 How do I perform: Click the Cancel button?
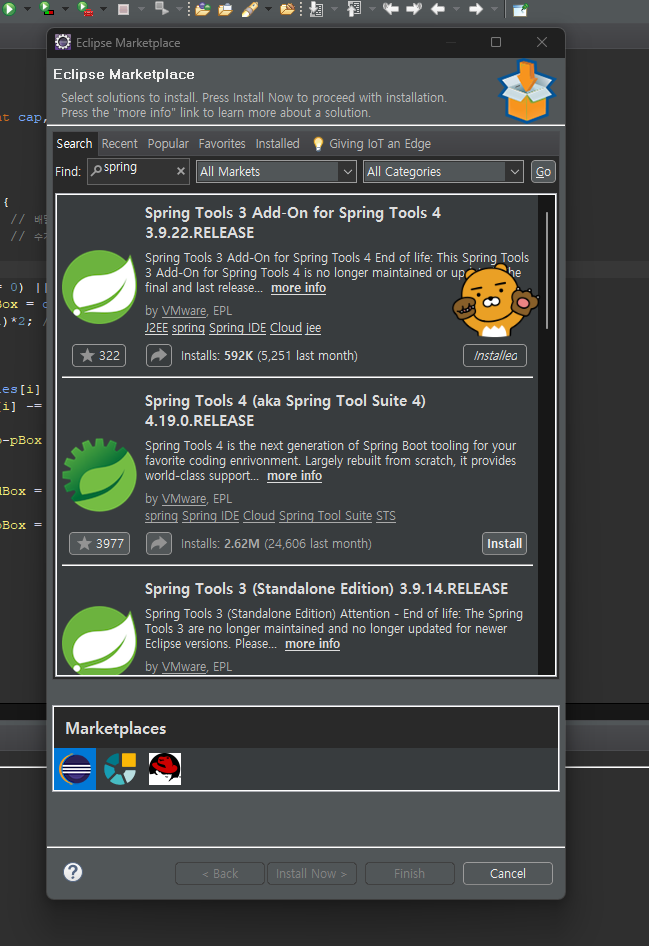click(507, 874)
